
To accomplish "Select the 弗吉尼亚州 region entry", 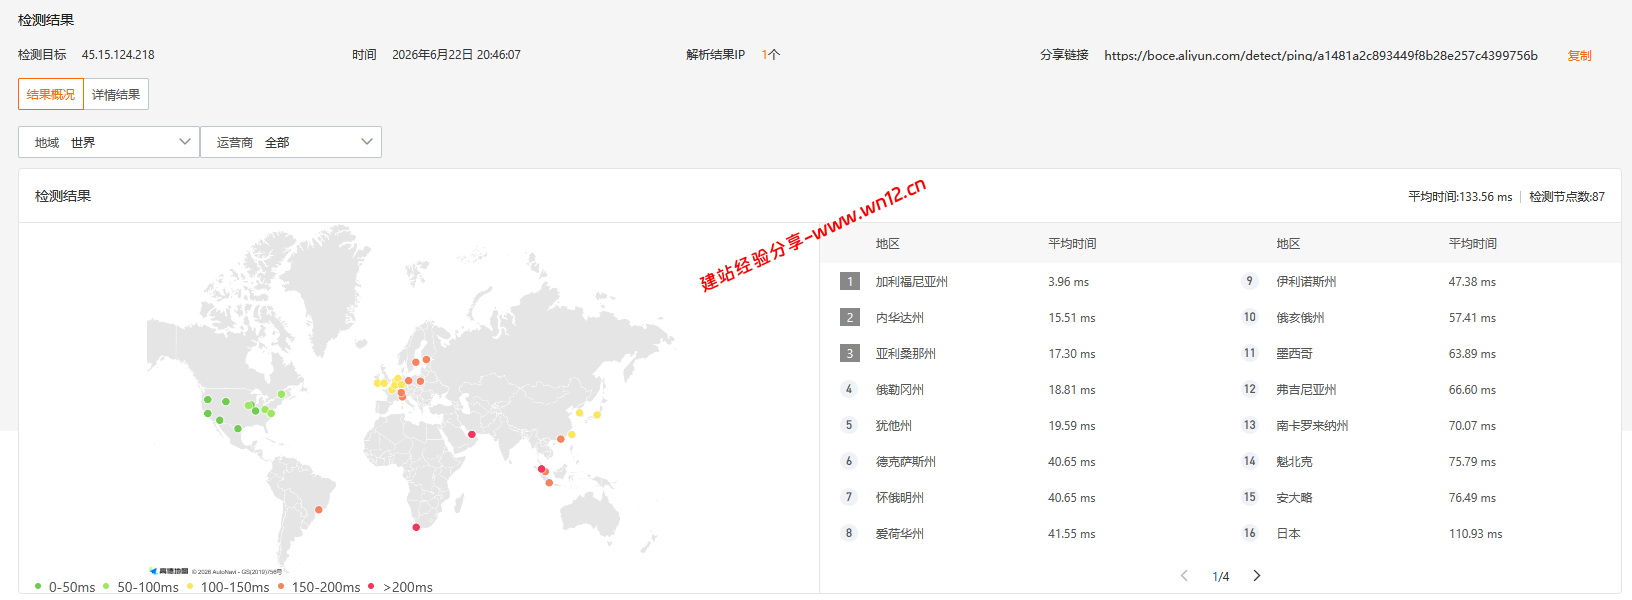I will coord(1306,390).
